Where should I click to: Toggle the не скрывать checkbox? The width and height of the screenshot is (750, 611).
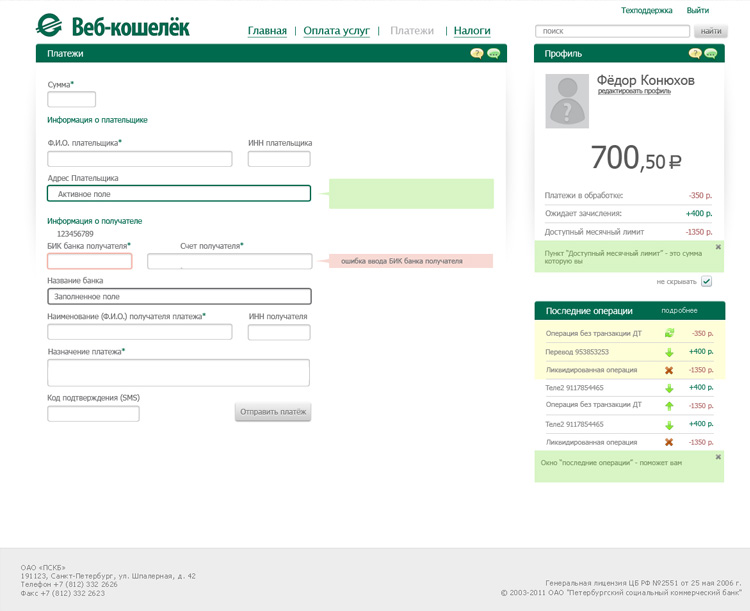706,282
